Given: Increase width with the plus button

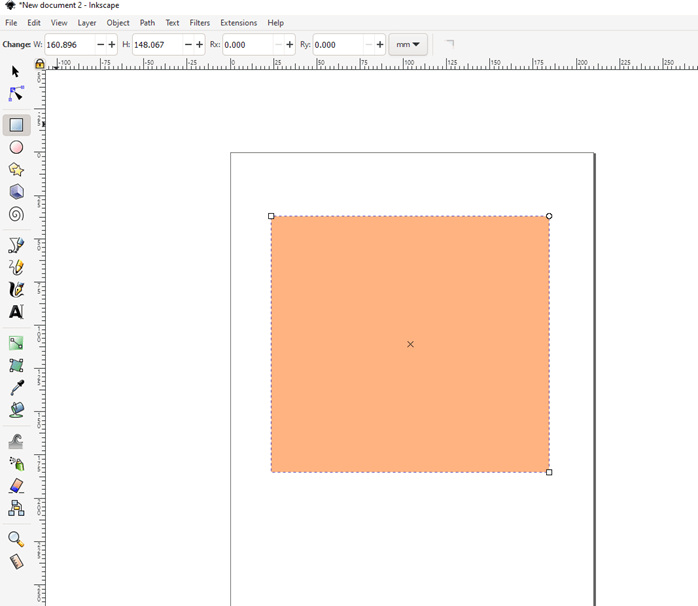Looking at the screenshot, I should (112, 45).
